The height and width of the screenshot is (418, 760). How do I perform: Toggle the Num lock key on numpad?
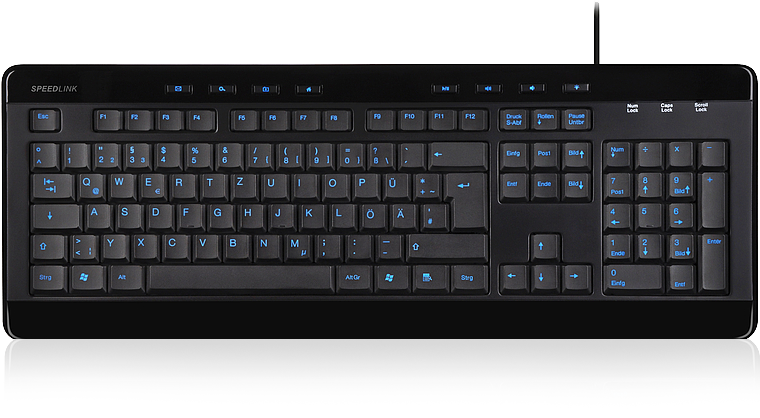coord(618,153)
